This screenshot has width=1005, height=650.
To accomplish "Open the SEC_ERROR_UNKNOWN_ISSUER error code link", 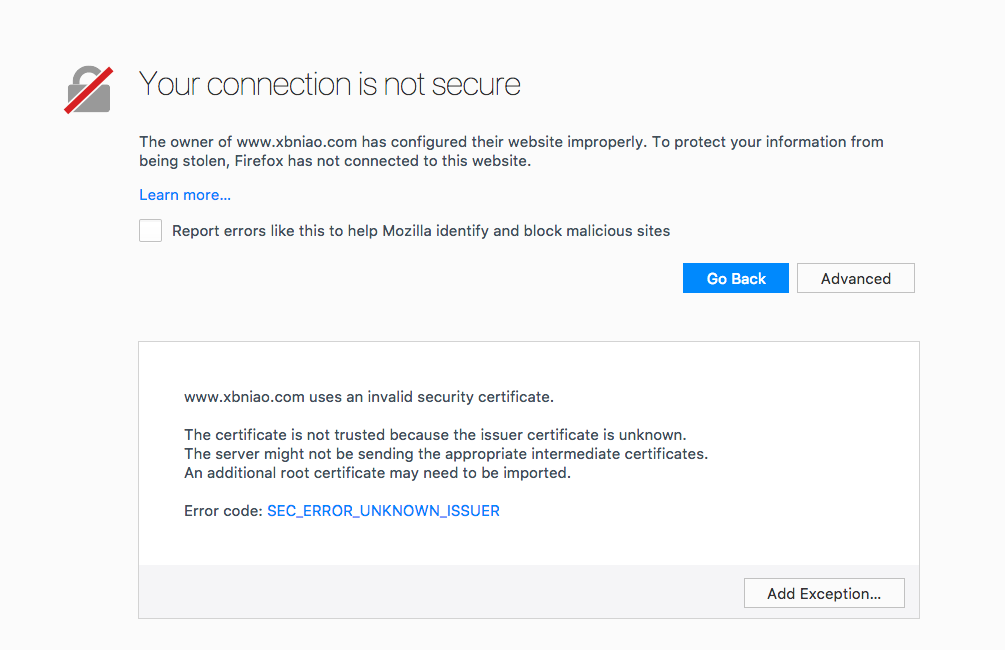I will pyautogui.click(x=383, y=511).
